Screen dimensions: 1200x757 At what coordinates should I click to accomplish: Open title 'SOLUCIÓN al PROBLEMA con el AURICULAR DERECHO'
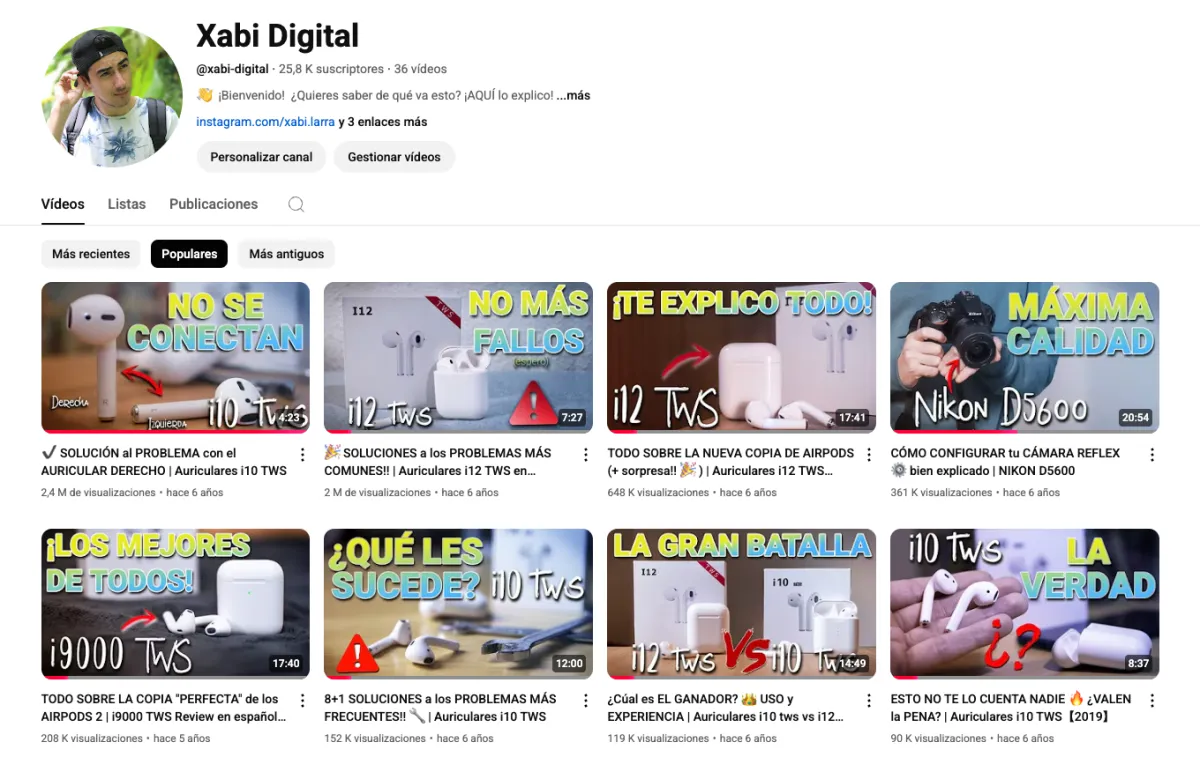[x=164, y=462]
